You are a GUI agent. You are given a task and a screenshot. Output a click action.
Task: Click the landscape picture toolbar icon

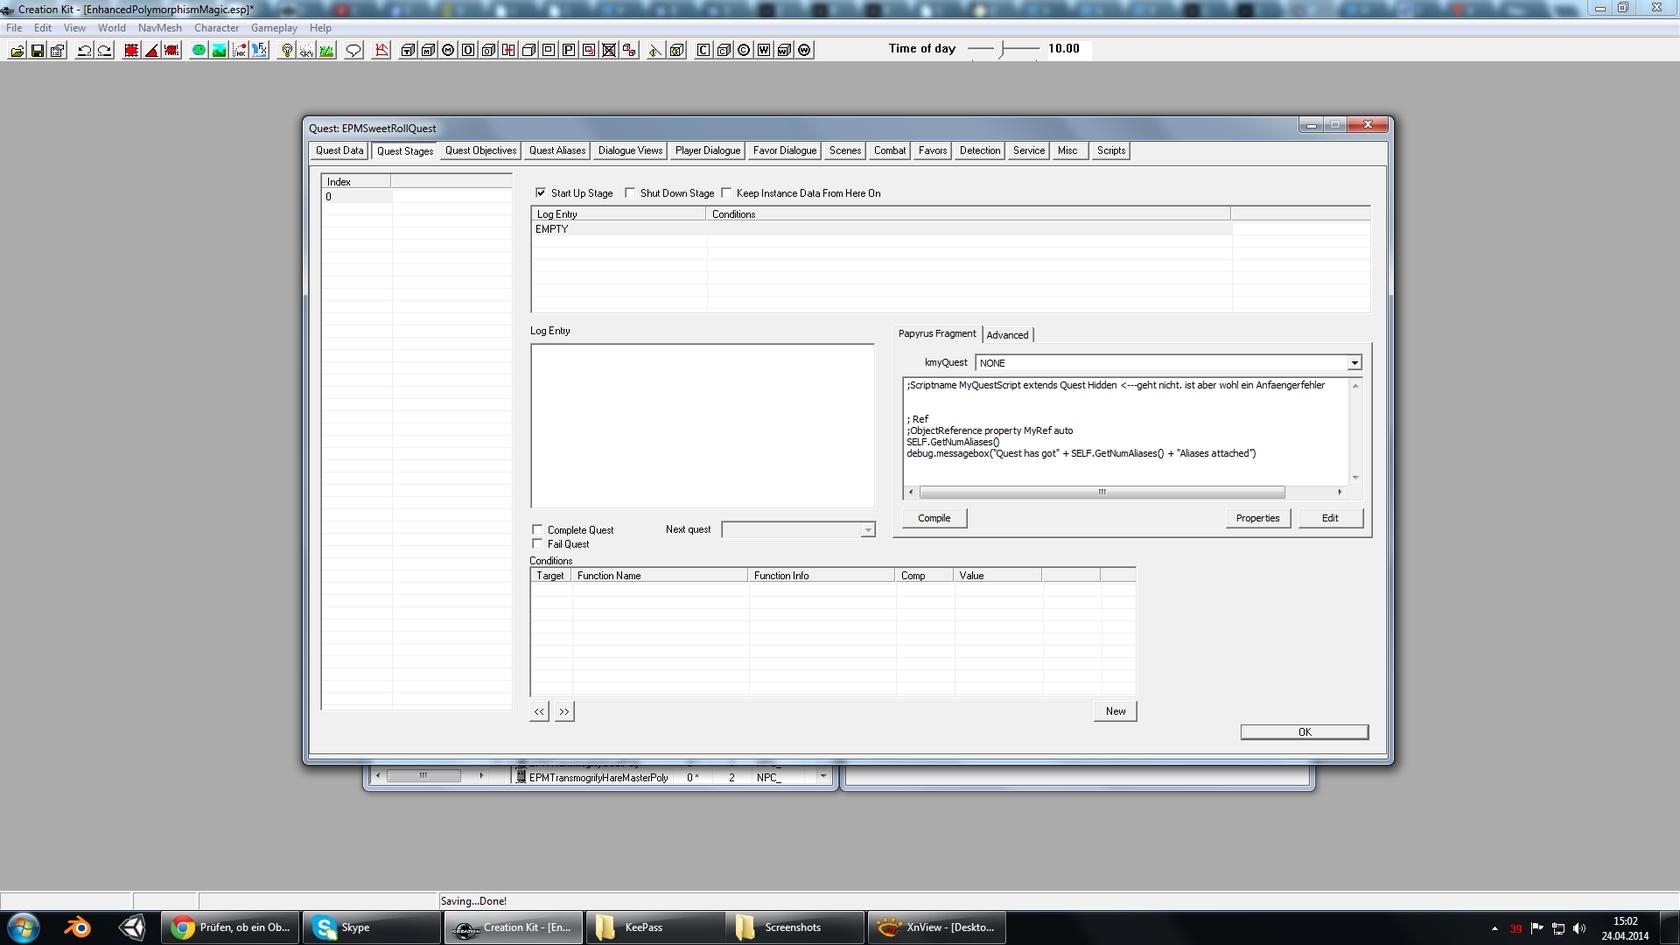[x=219, y=50]
